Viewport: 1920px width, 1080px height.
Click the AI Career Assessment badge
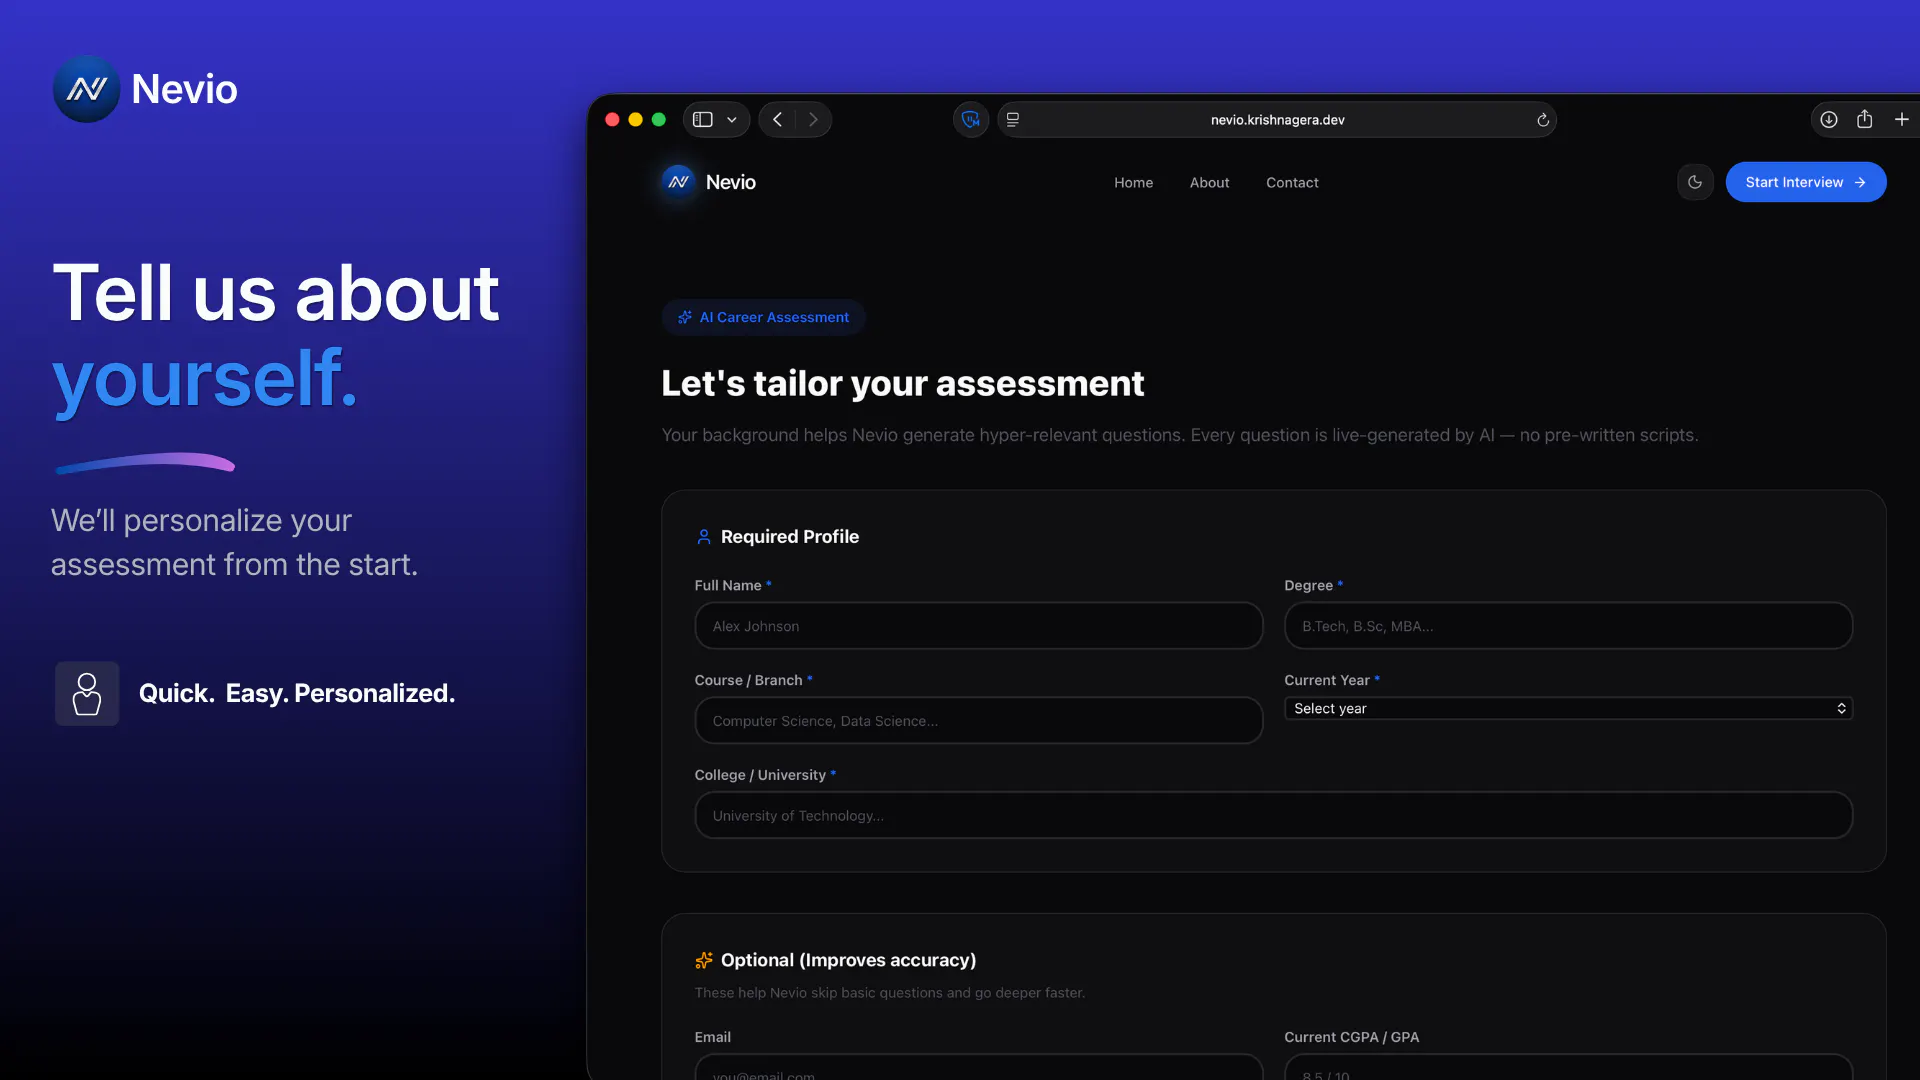pyautogui.click(x=764, y=317)
